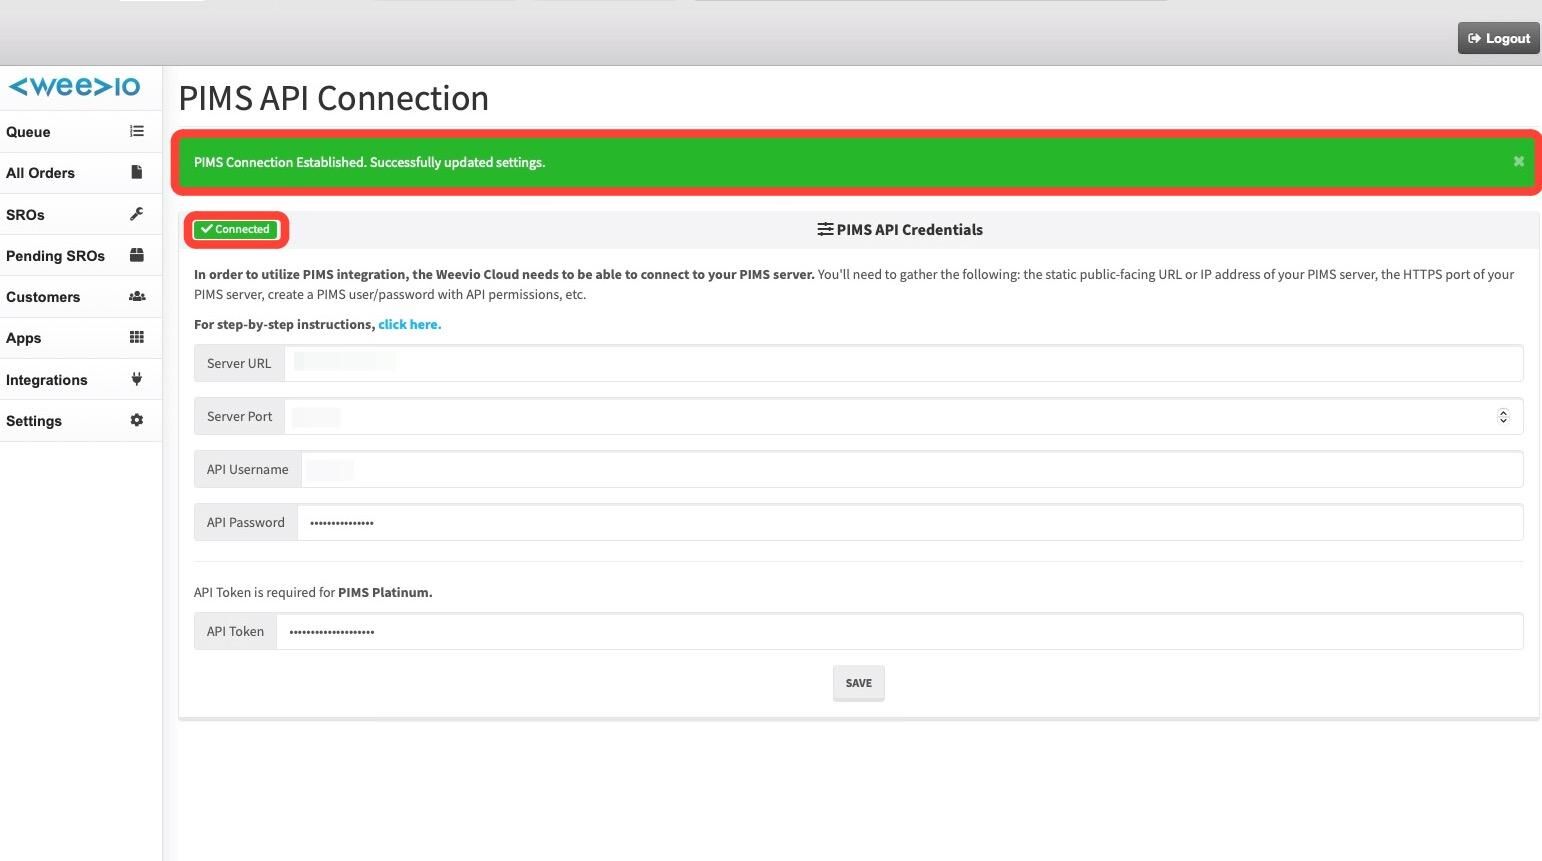The width and height of the screenshot is (1542, 861).
Task: Click the SROs wrench icon
Action: 137,214
